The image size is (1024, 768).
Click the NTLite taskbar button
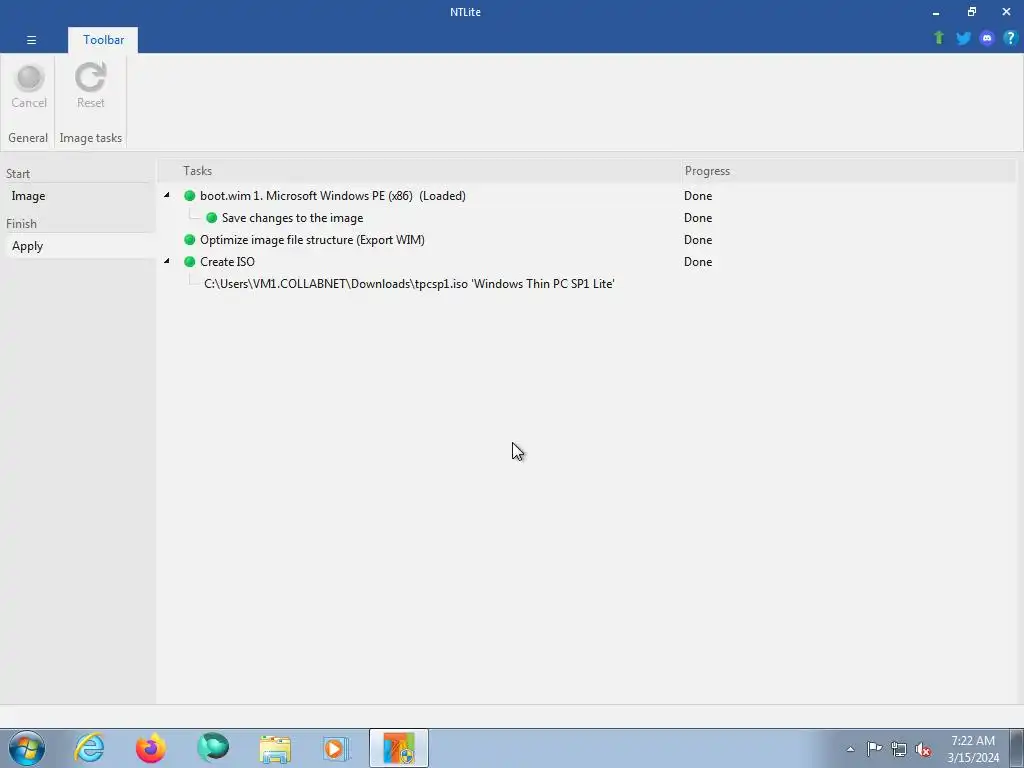point(399,748)
